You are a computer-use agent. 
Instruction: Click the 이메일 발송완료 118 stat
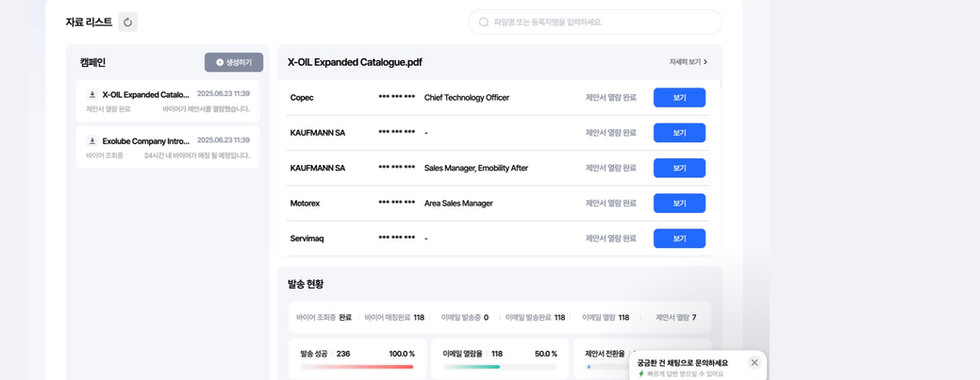pos(535,318)
